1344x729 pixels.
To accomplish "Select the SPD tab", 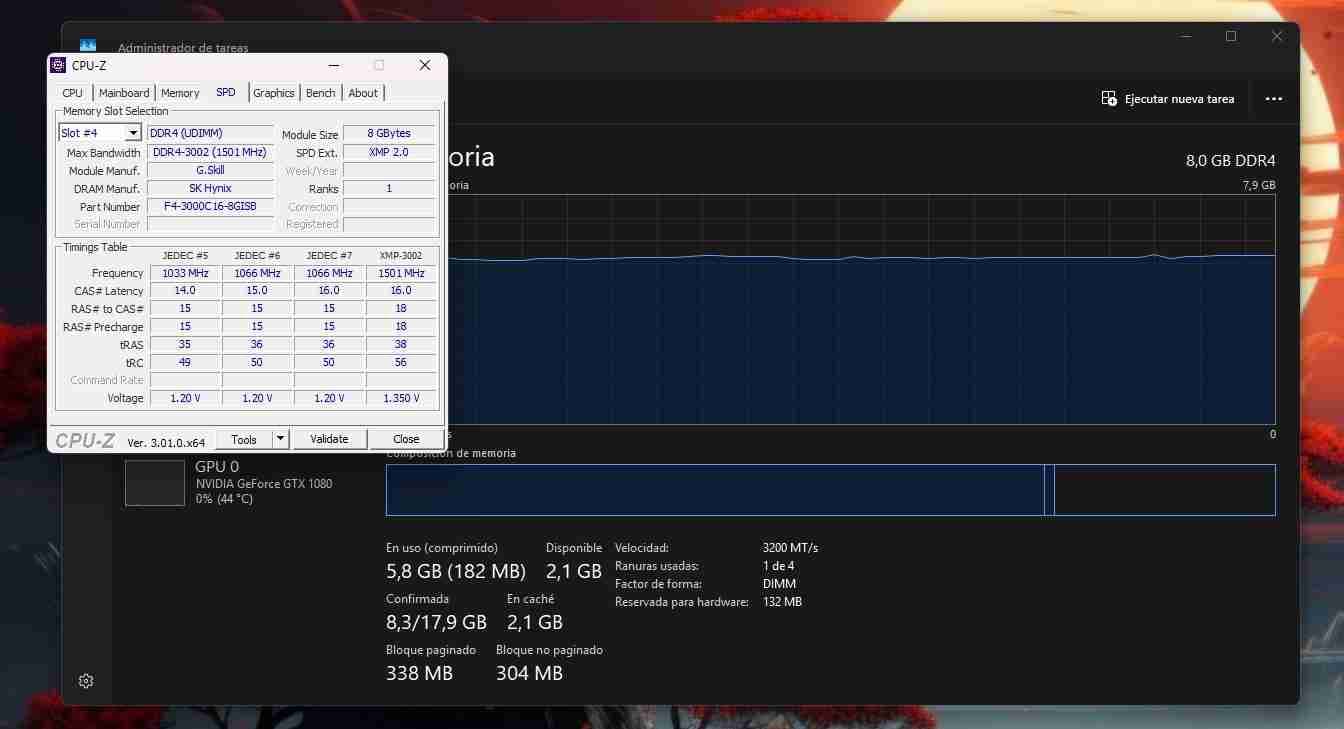I will coord(226,92).
